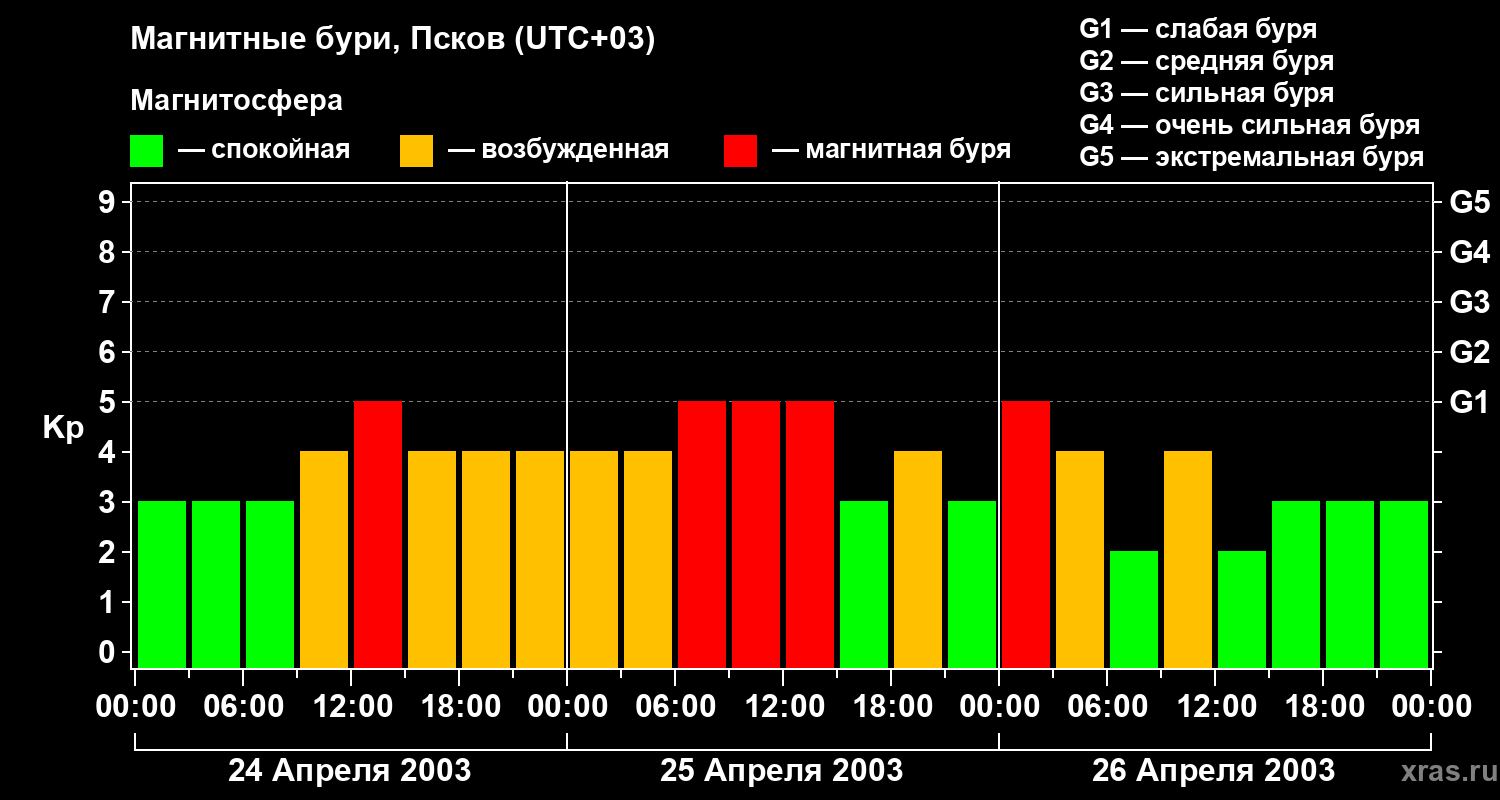Click the "Магнитные бури, Псков" chart title
Image resolution: width=1500 pixels, height=800 pixels.
[392, 40]
